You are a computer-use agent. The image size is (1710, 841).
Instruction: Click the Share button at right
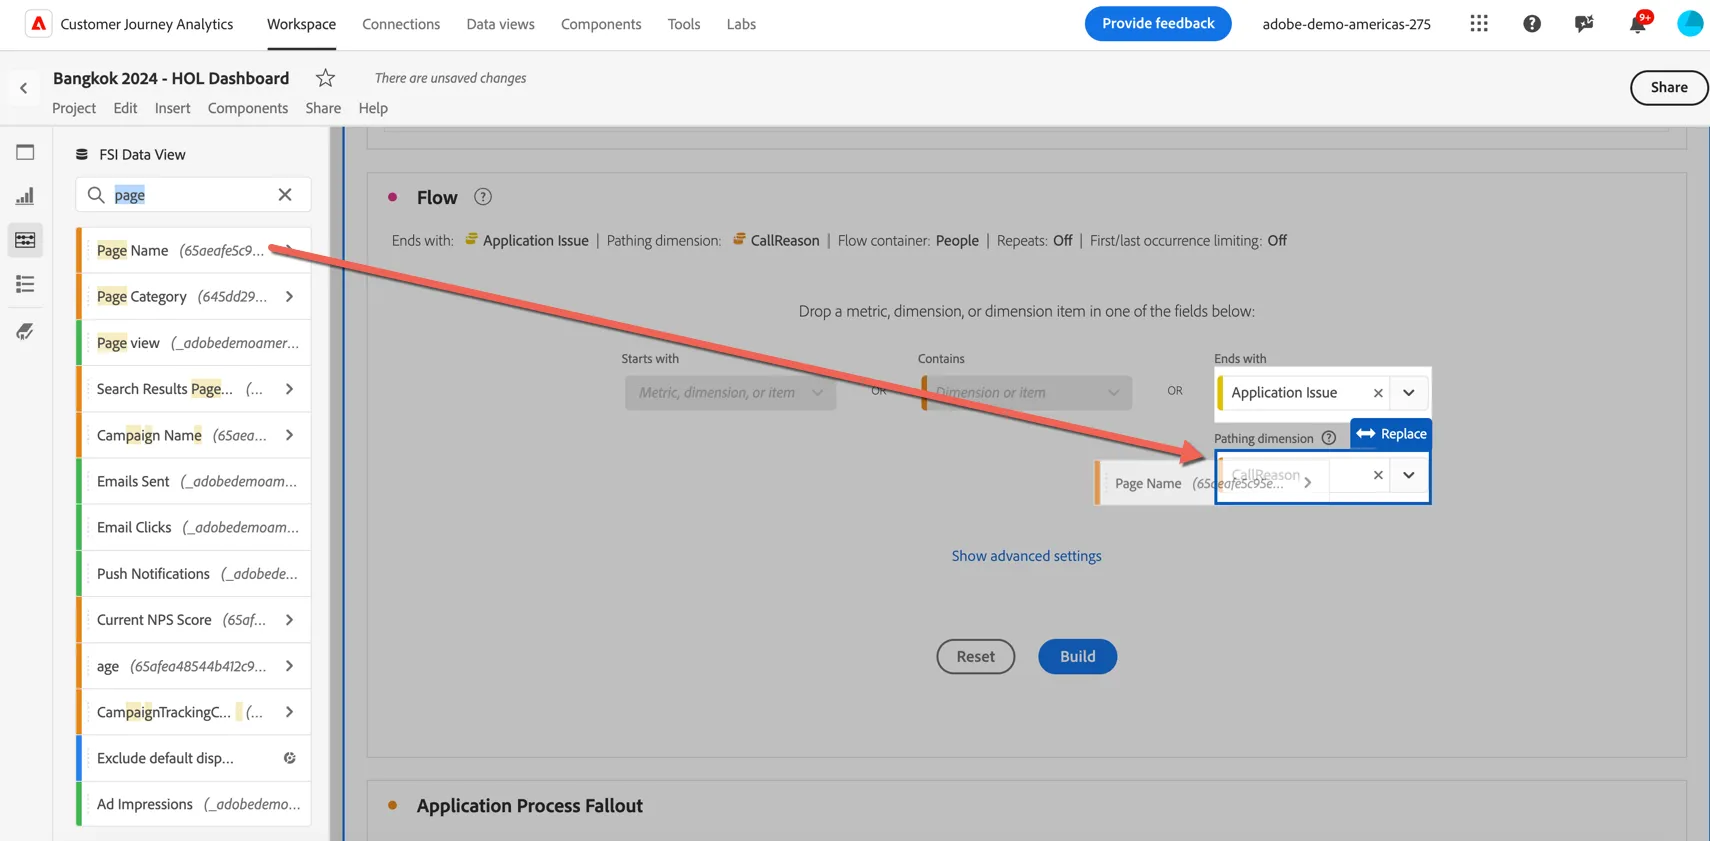pos(1669,87)
